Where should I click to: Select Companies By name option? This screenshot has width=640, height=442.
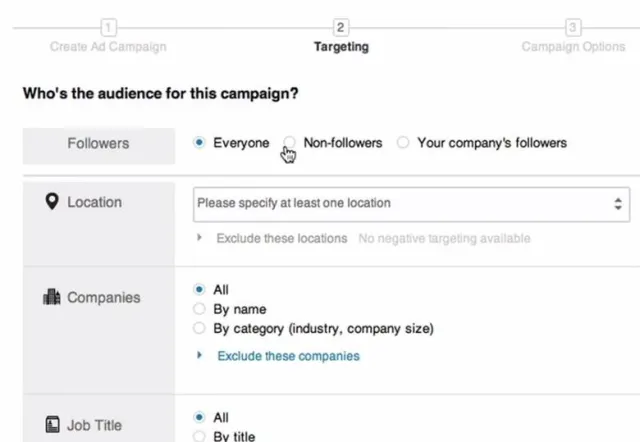[199, 309]
